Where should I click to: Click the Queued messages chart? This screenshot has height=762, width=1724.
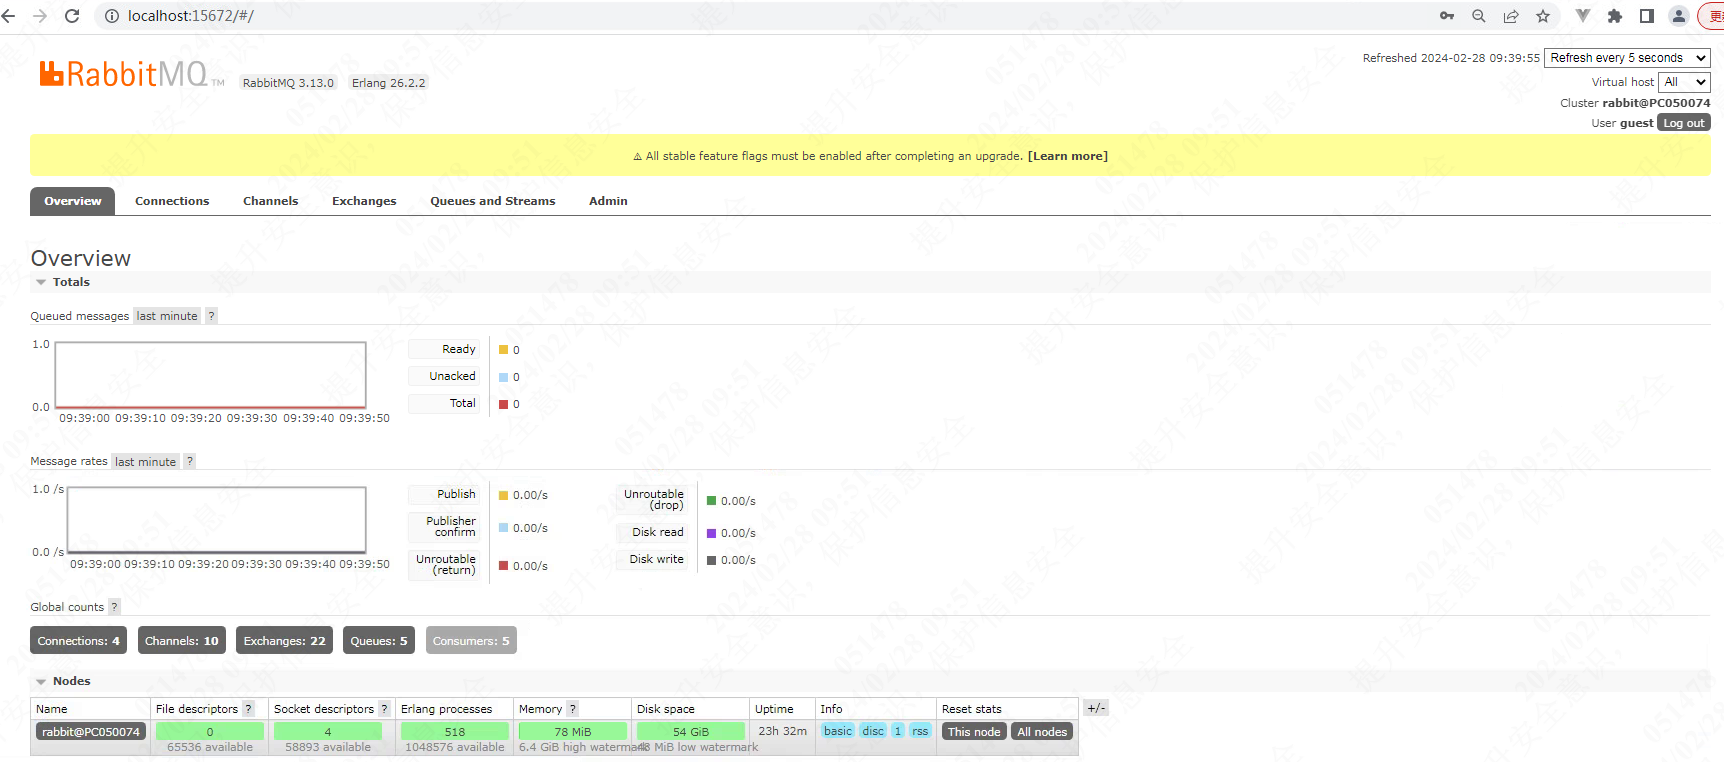click(x=211, y=375)
